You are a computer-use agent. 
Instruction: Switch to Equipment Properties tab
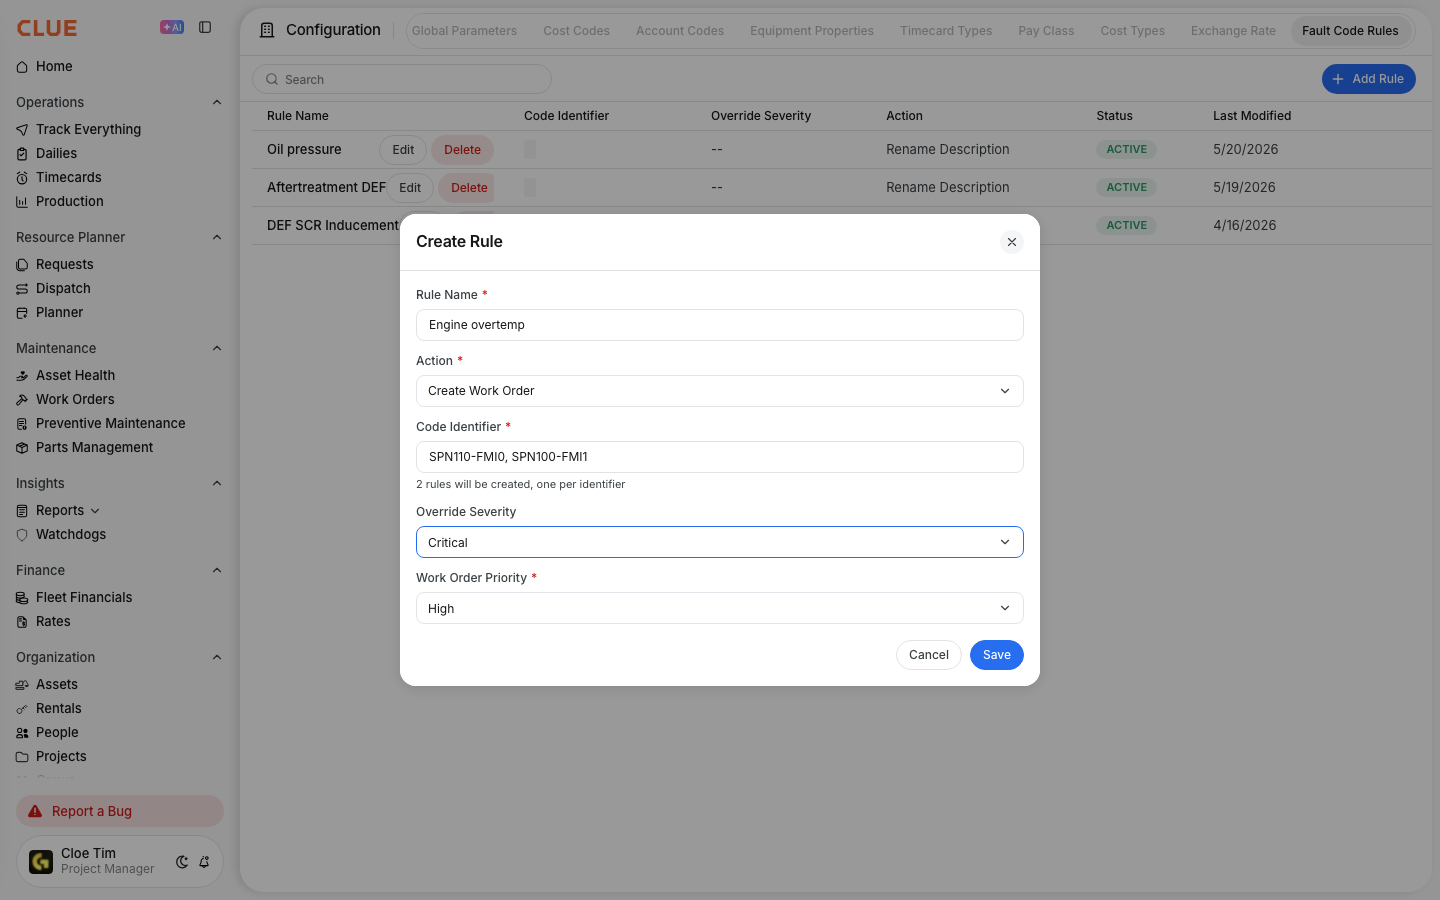point(812,31)
